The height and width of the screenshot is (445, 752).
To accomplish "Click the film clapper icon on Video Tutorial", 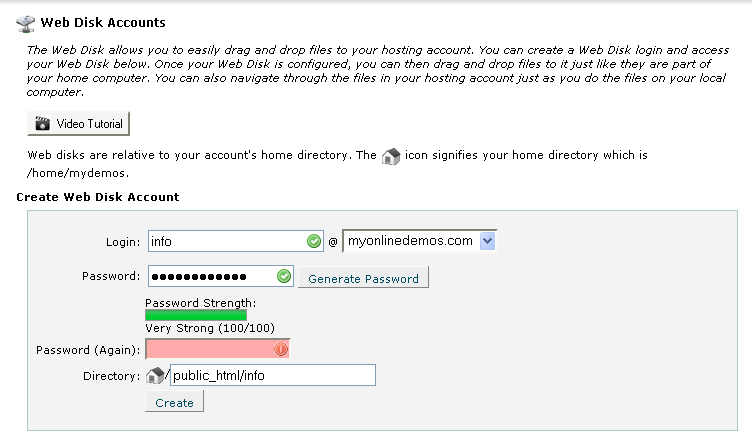I will point(43,124).
